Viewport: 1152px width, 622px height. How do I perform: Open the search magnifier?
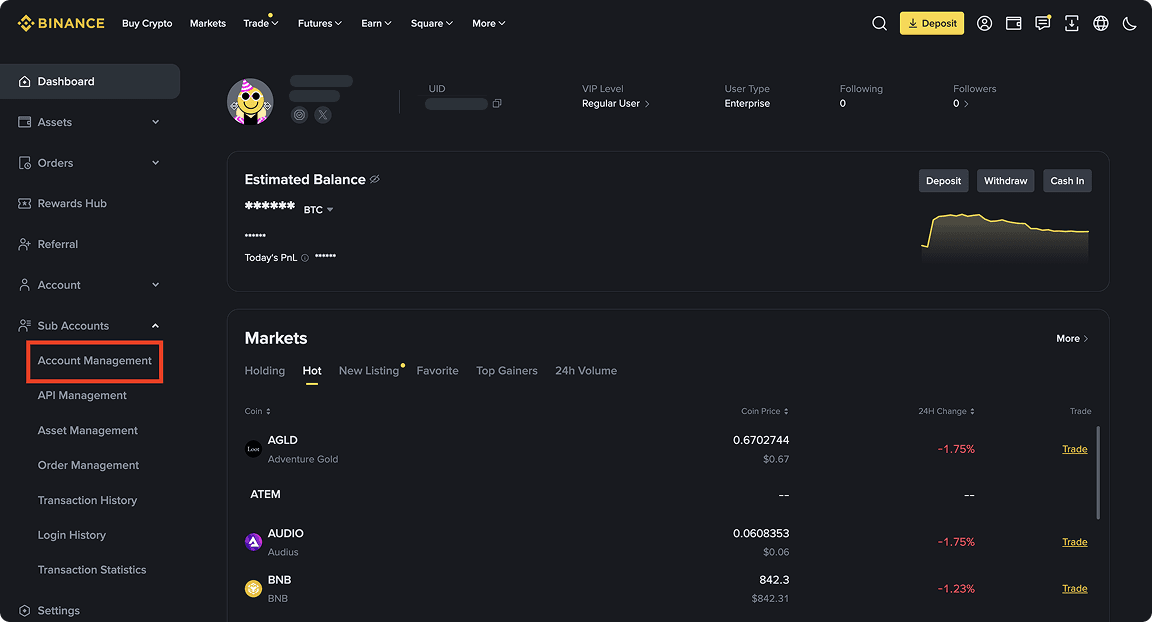pos(878,23)
